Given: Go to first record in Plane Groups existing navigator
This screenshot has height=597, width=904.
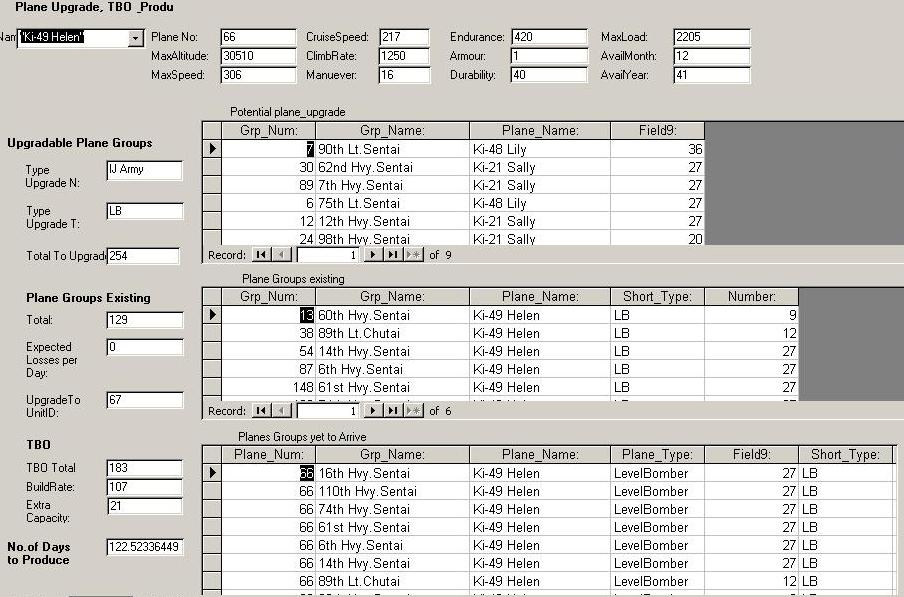Looking at the screenshot, I should pyautogui.click(x=261, y=411).
